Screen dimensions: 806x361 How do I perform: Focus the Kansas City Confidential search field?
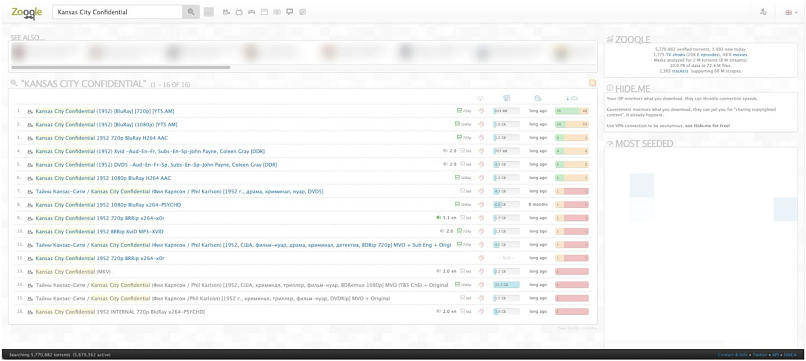pos(117,12)
